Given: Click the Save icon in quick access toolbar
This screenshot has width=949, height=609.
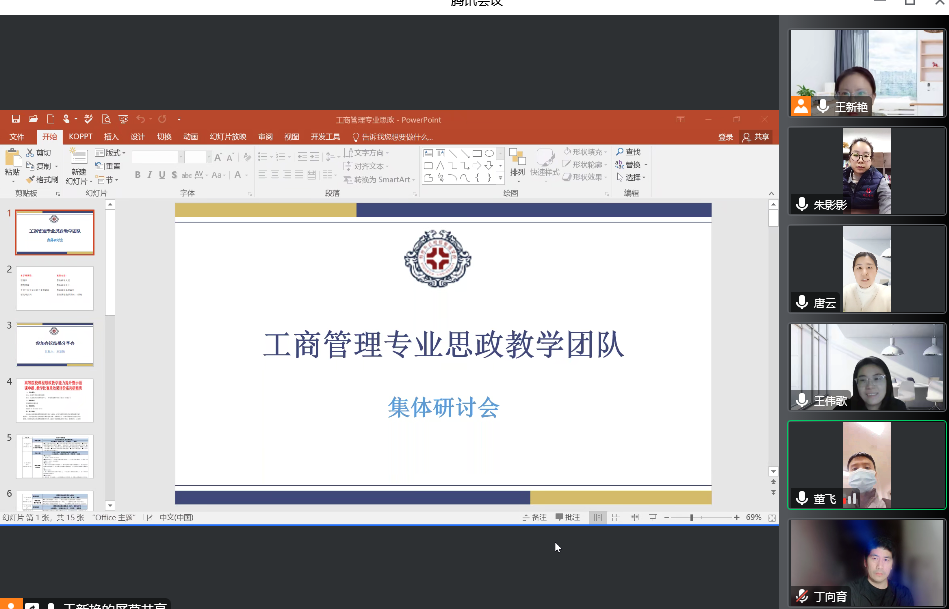Looking at the screenshot, I should pos(16,119).
